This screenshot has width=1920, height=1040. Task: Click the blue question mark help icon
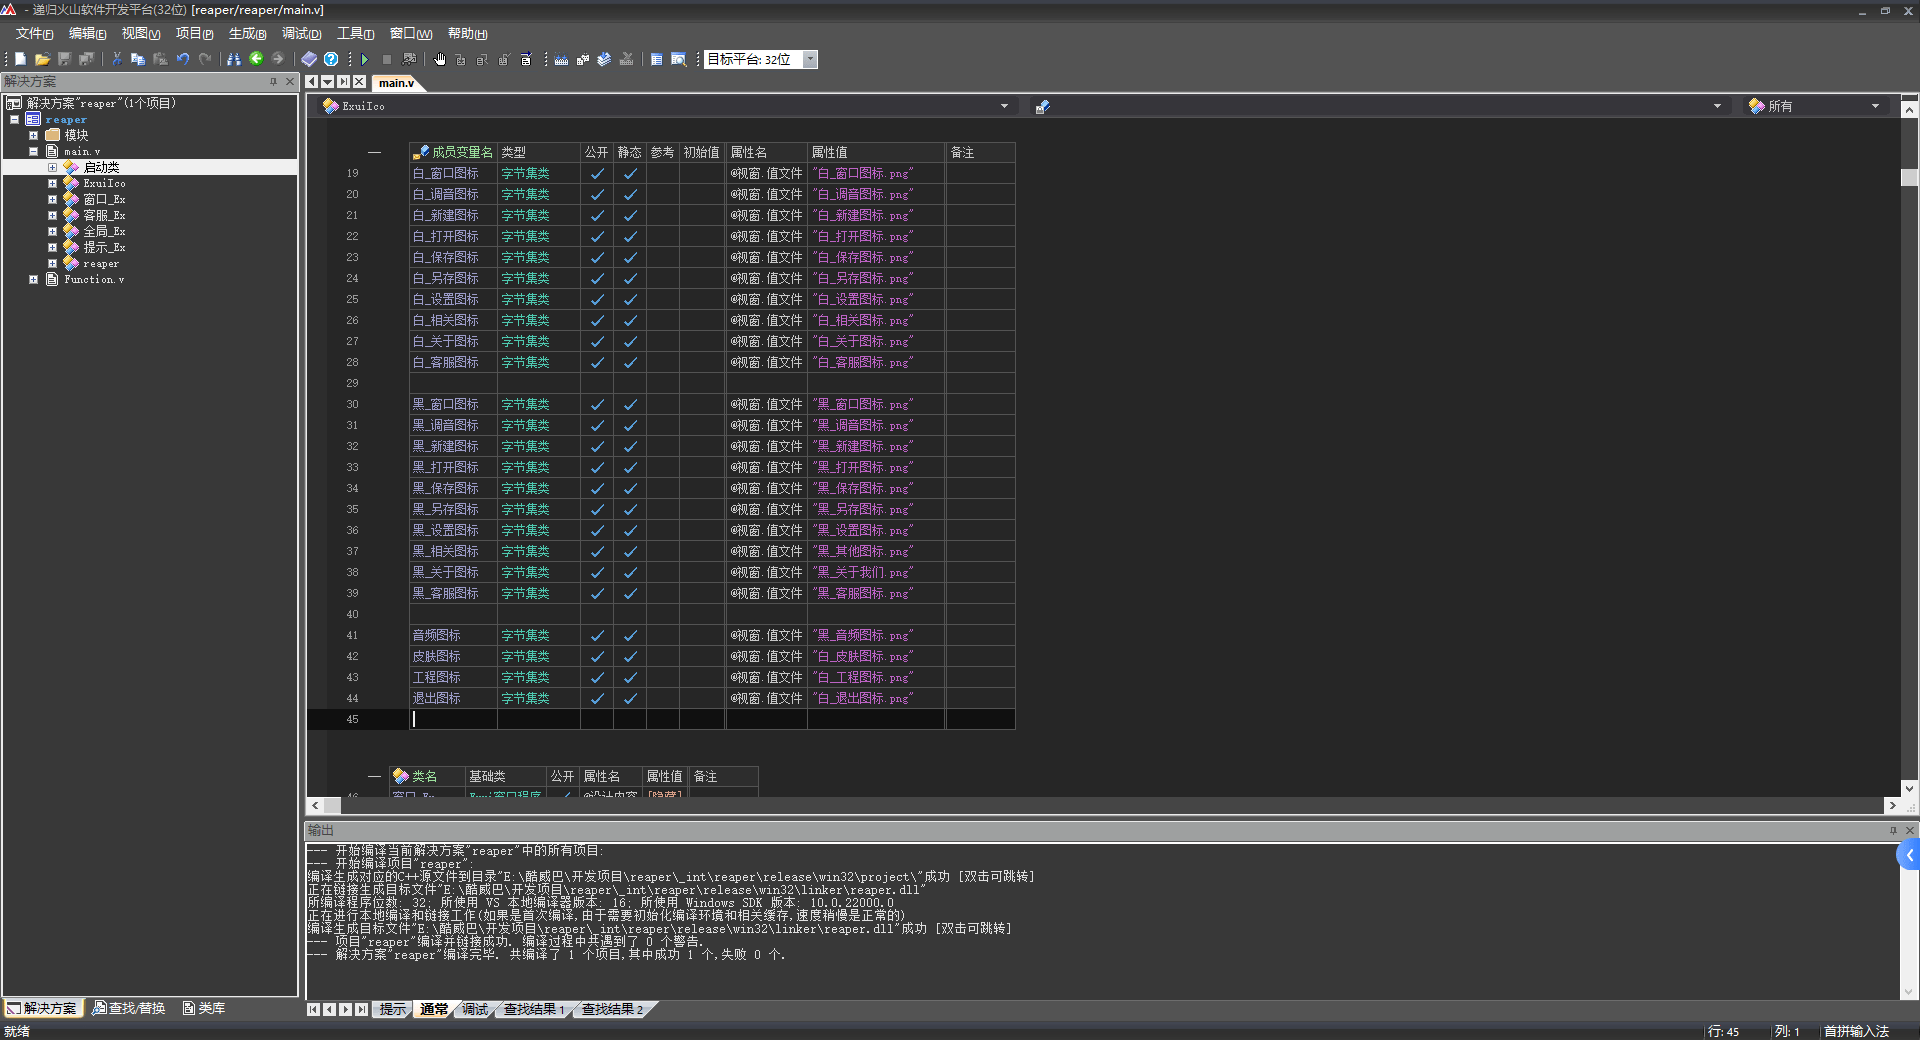pyautogui.click(x=331, y=59)
